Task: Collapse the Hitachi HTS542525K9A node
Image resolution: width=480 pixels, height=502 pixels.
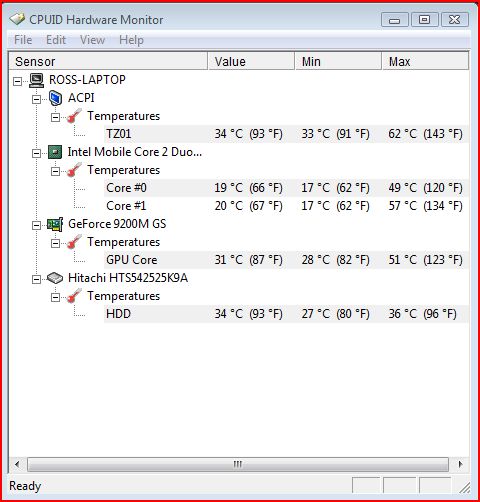Action: click(36, 279)
